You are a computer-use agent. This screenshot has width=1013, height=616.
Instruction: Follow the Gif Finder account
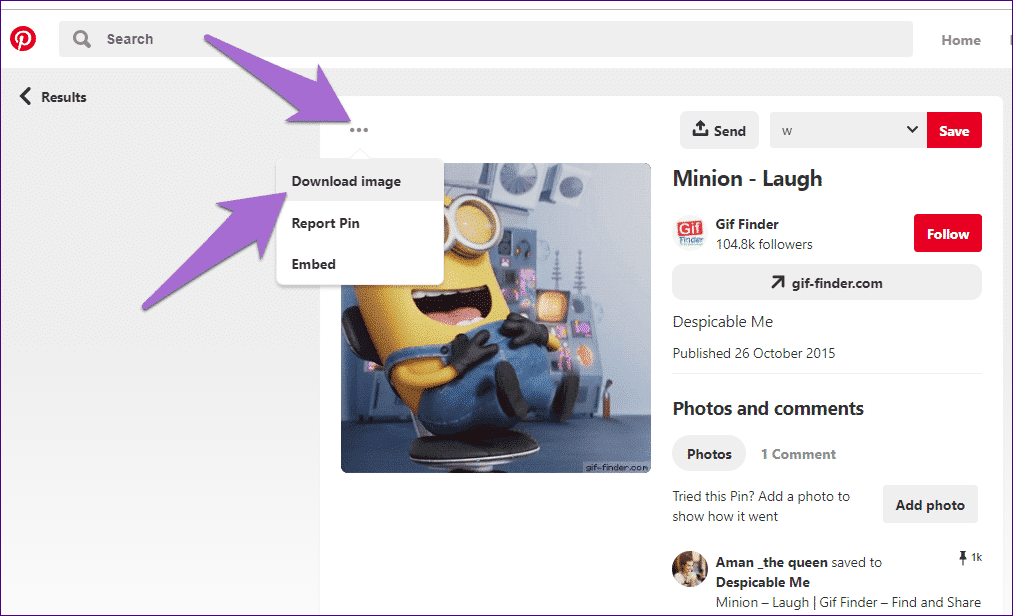point(947,233)
